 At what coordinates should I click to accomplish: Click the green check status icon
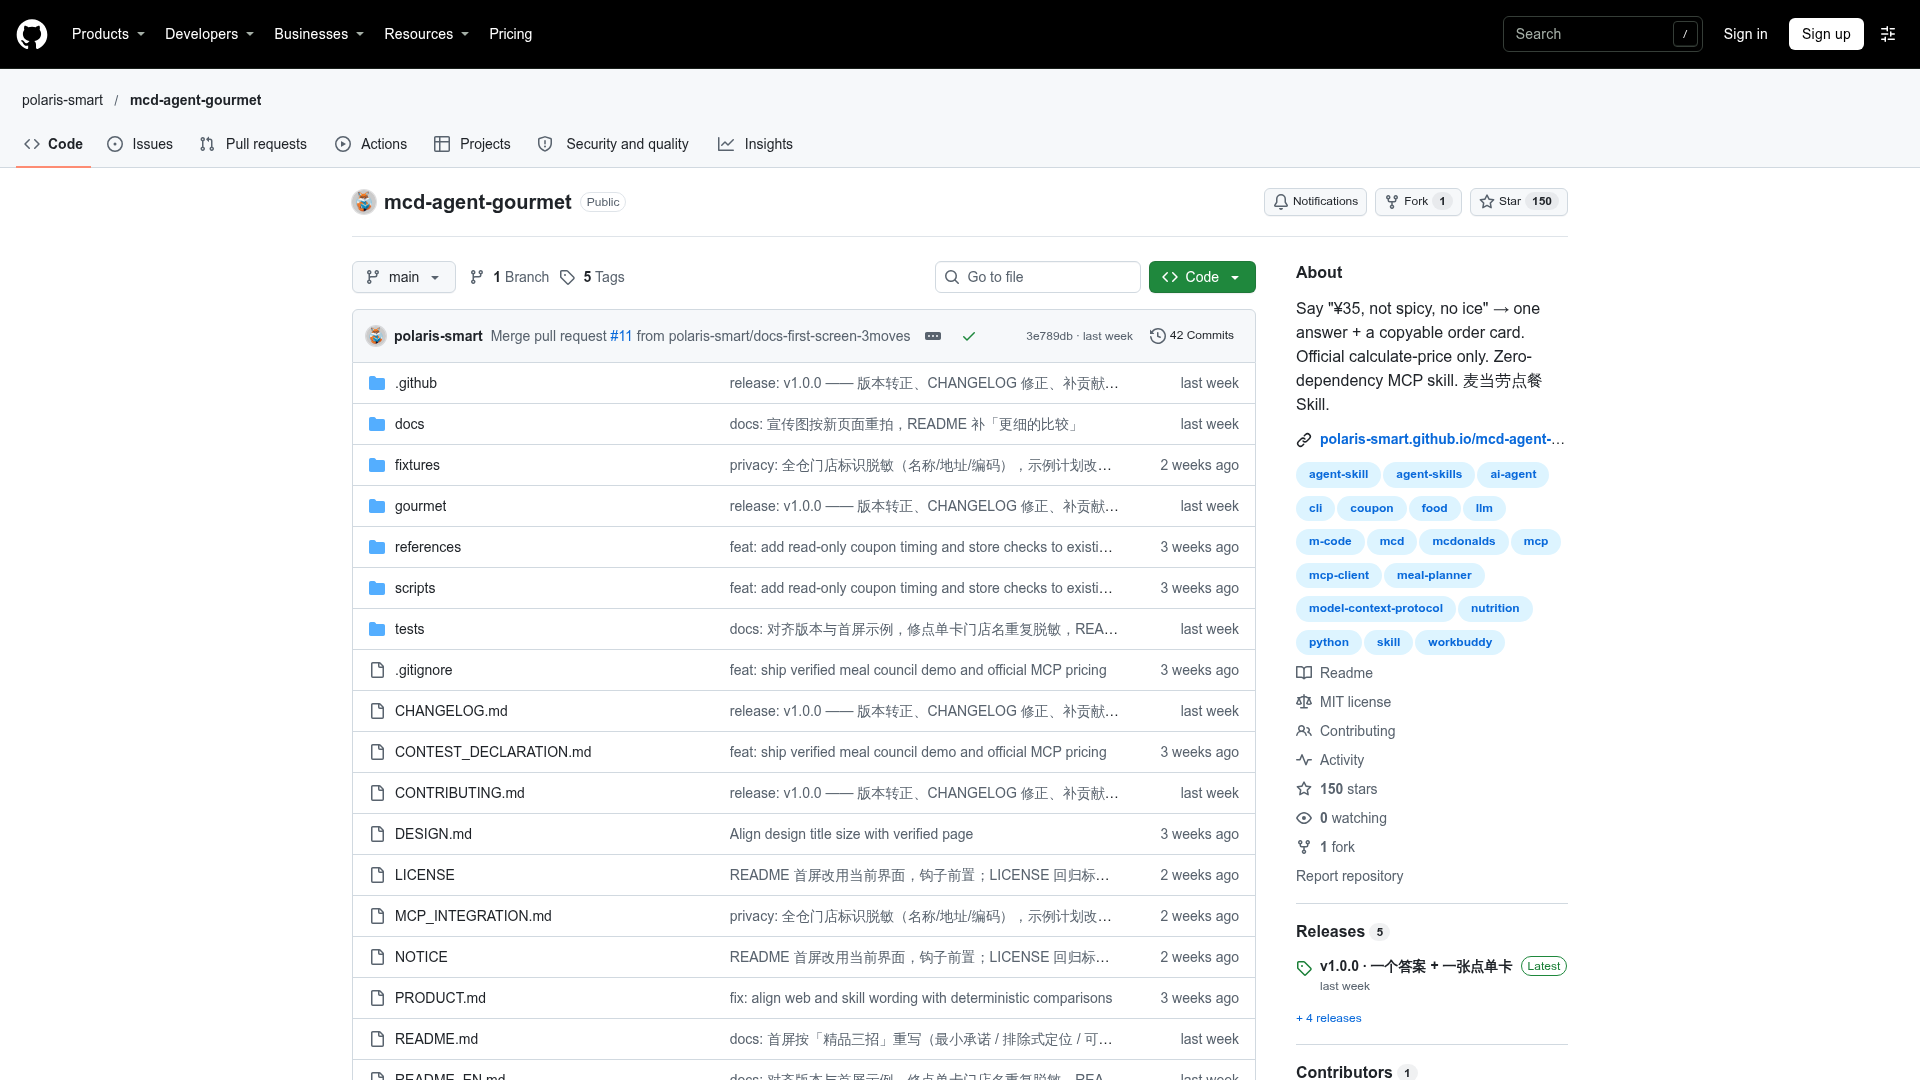tap(969, 336)
